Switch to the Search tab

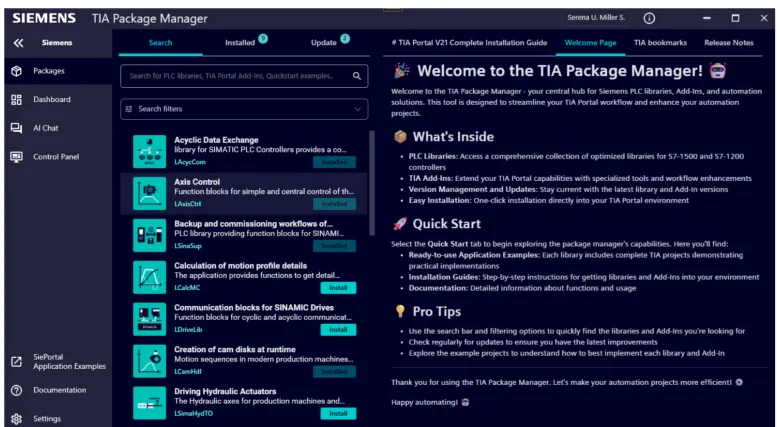click(x=161, y=43)
